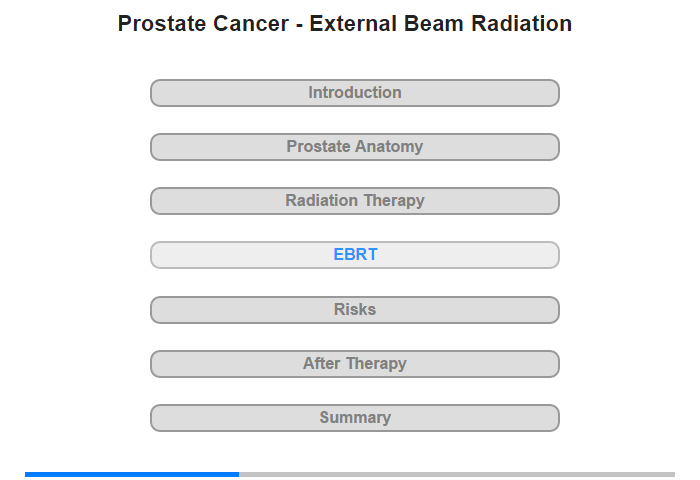Click the blue EBRT text label
The width and height of the screenshot is (700, 480).
click(355, 255)
